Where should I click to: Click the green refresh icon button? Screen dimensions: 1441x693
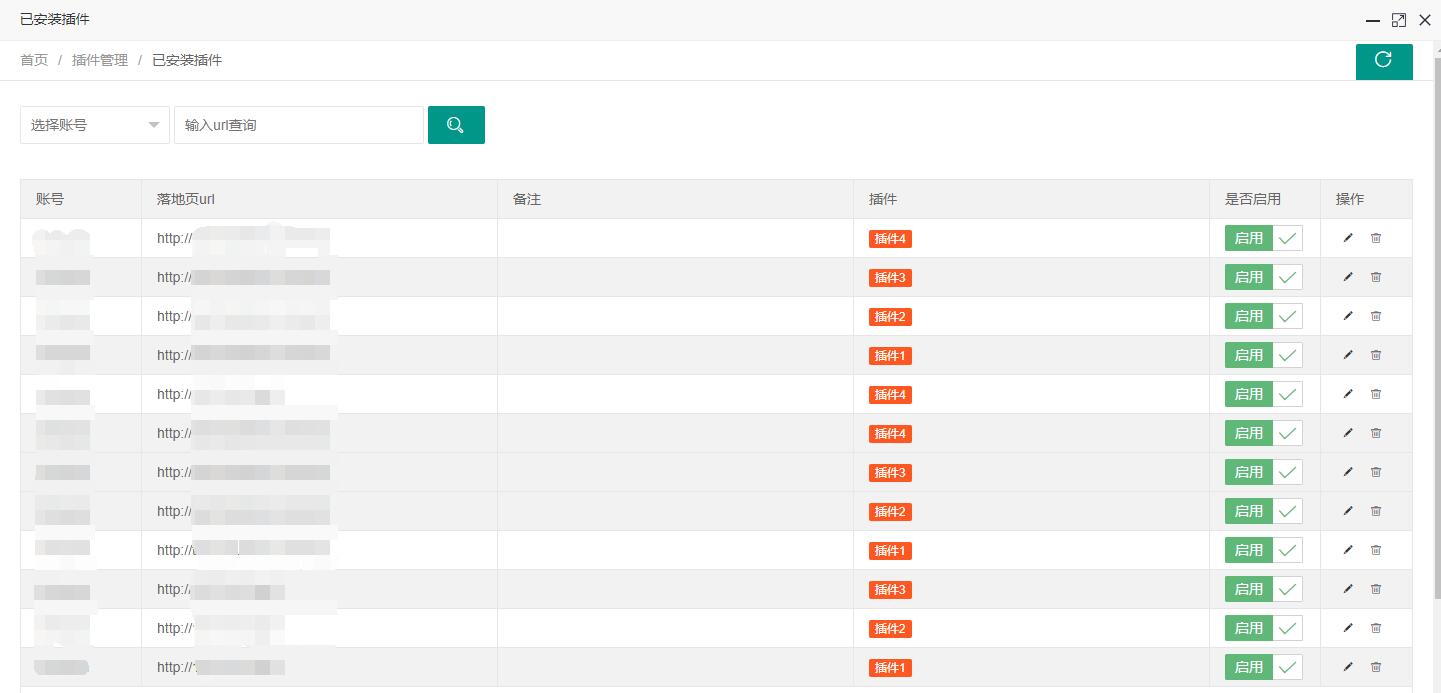click(1383, 60)
